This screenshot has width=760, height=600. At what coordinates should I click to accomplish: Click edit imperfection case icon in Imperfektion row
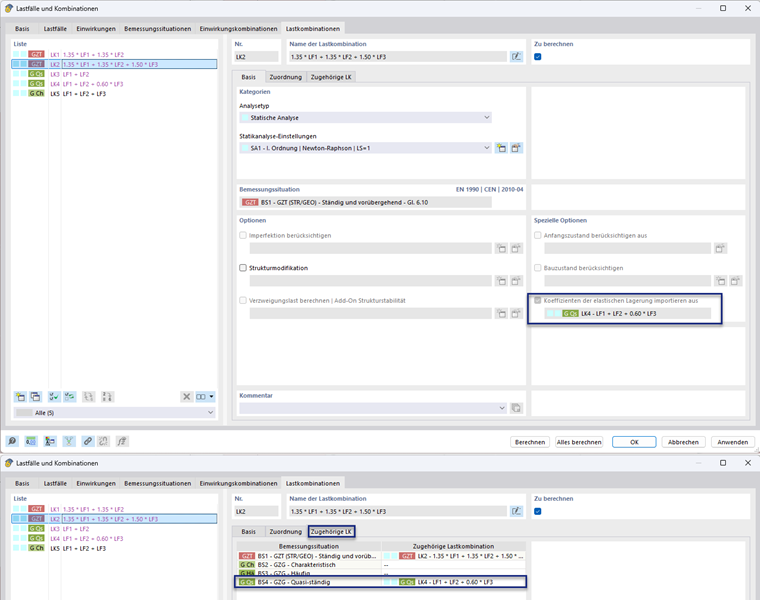516,248
